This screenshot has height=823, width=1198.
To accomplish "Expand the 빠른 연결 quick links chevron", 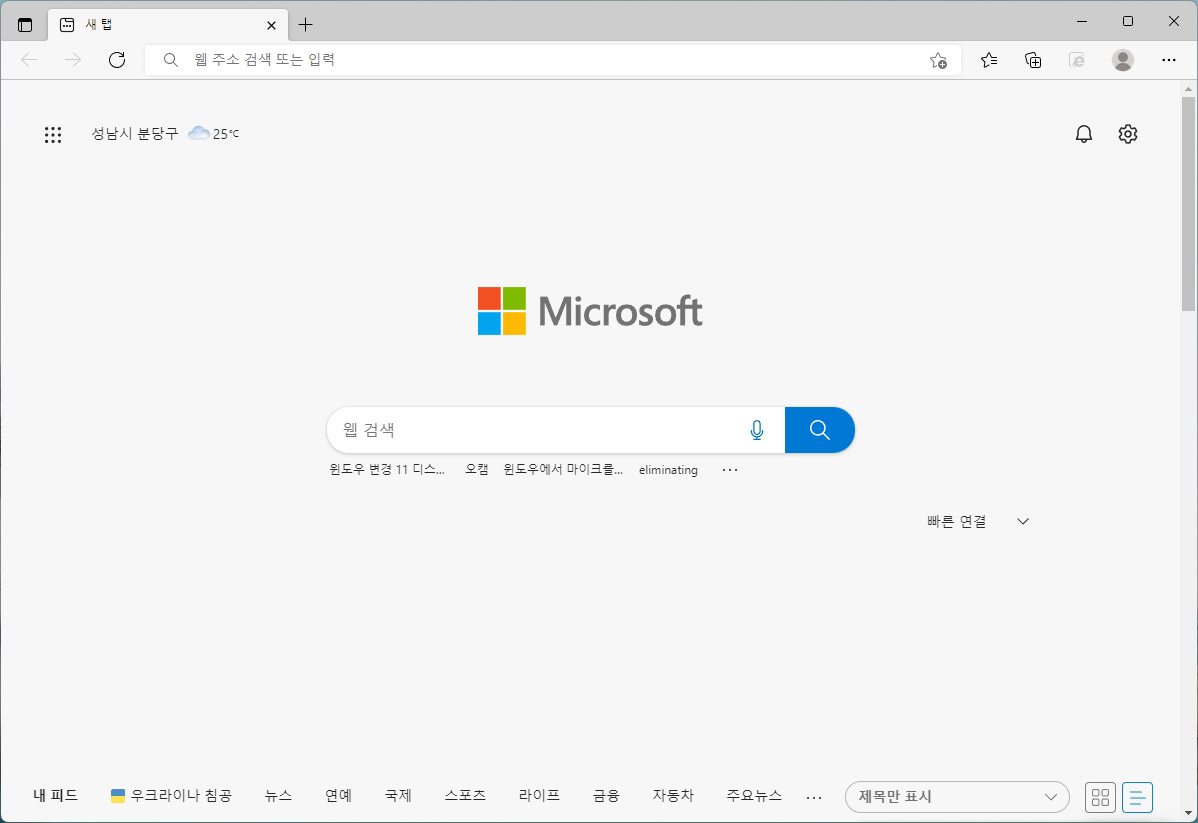I will point(1022,521).
